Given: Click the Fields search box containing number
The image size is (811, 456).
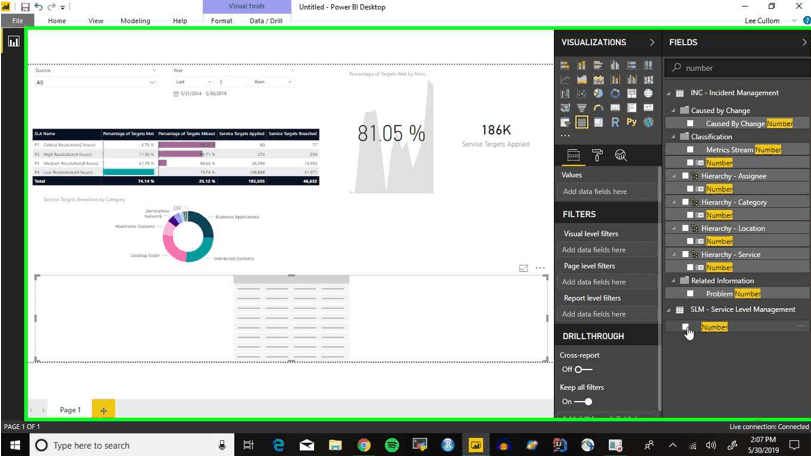Looking at the screenshot, I should [738, 68].
